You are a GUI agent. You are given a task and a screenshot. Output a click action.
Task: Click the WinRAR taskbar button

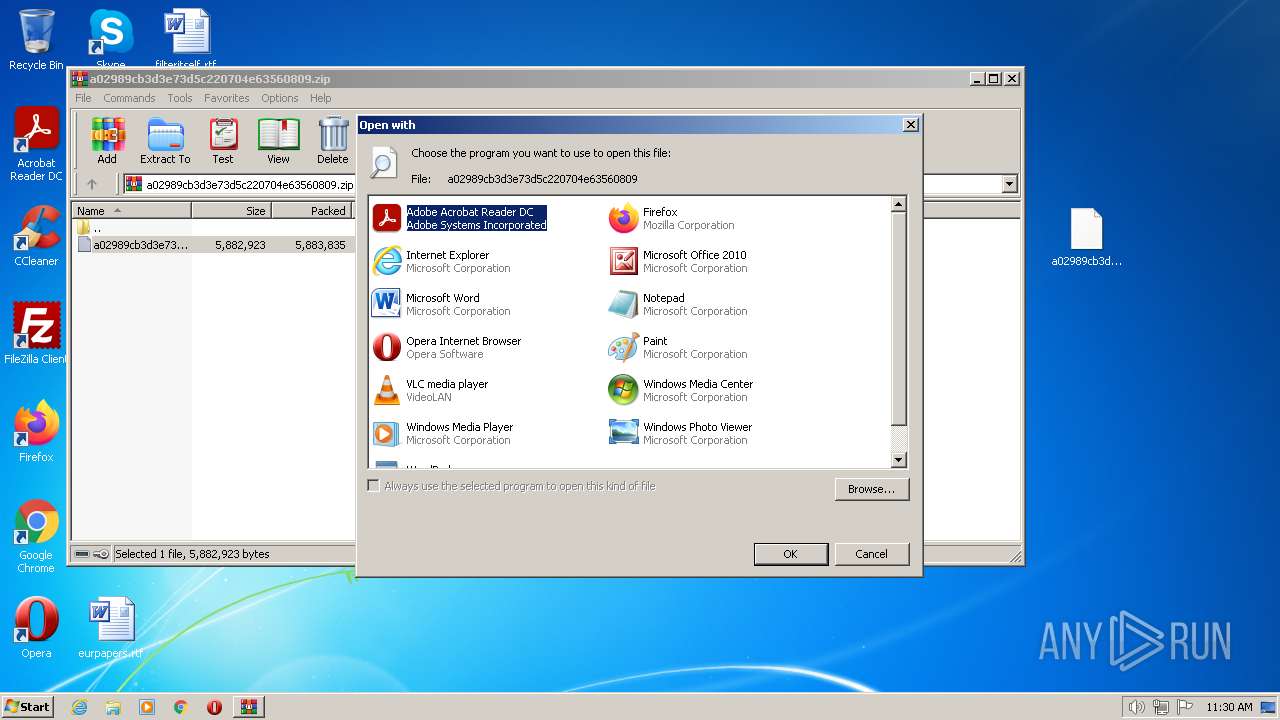[248, 707]
